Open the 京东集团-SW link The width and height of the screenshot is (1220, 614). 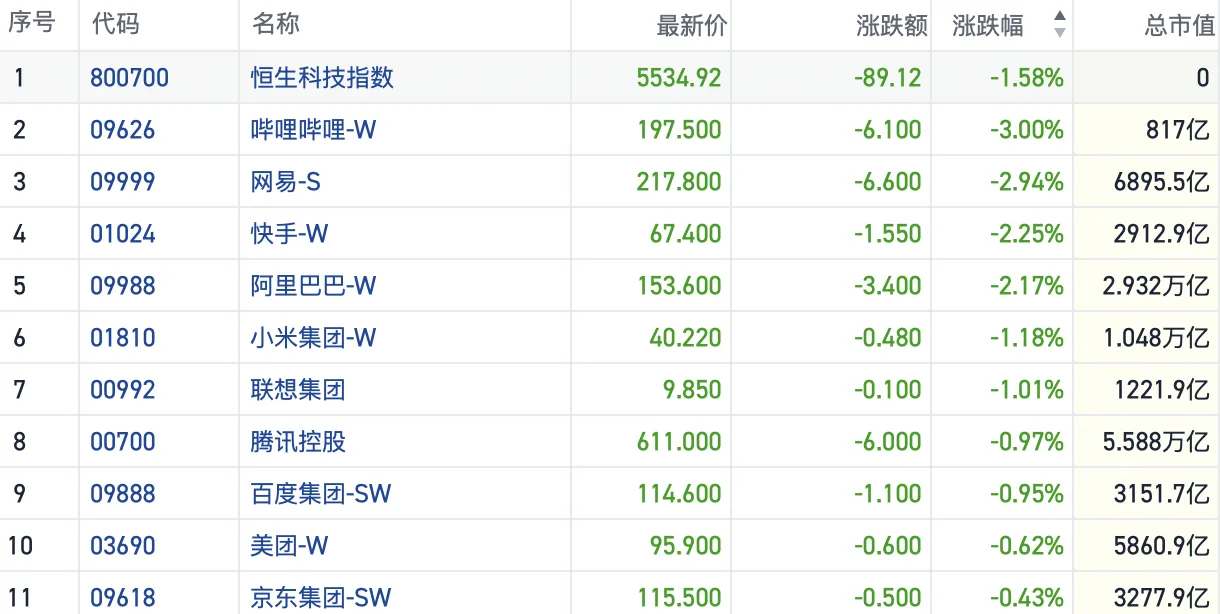(x=320, y=598)
